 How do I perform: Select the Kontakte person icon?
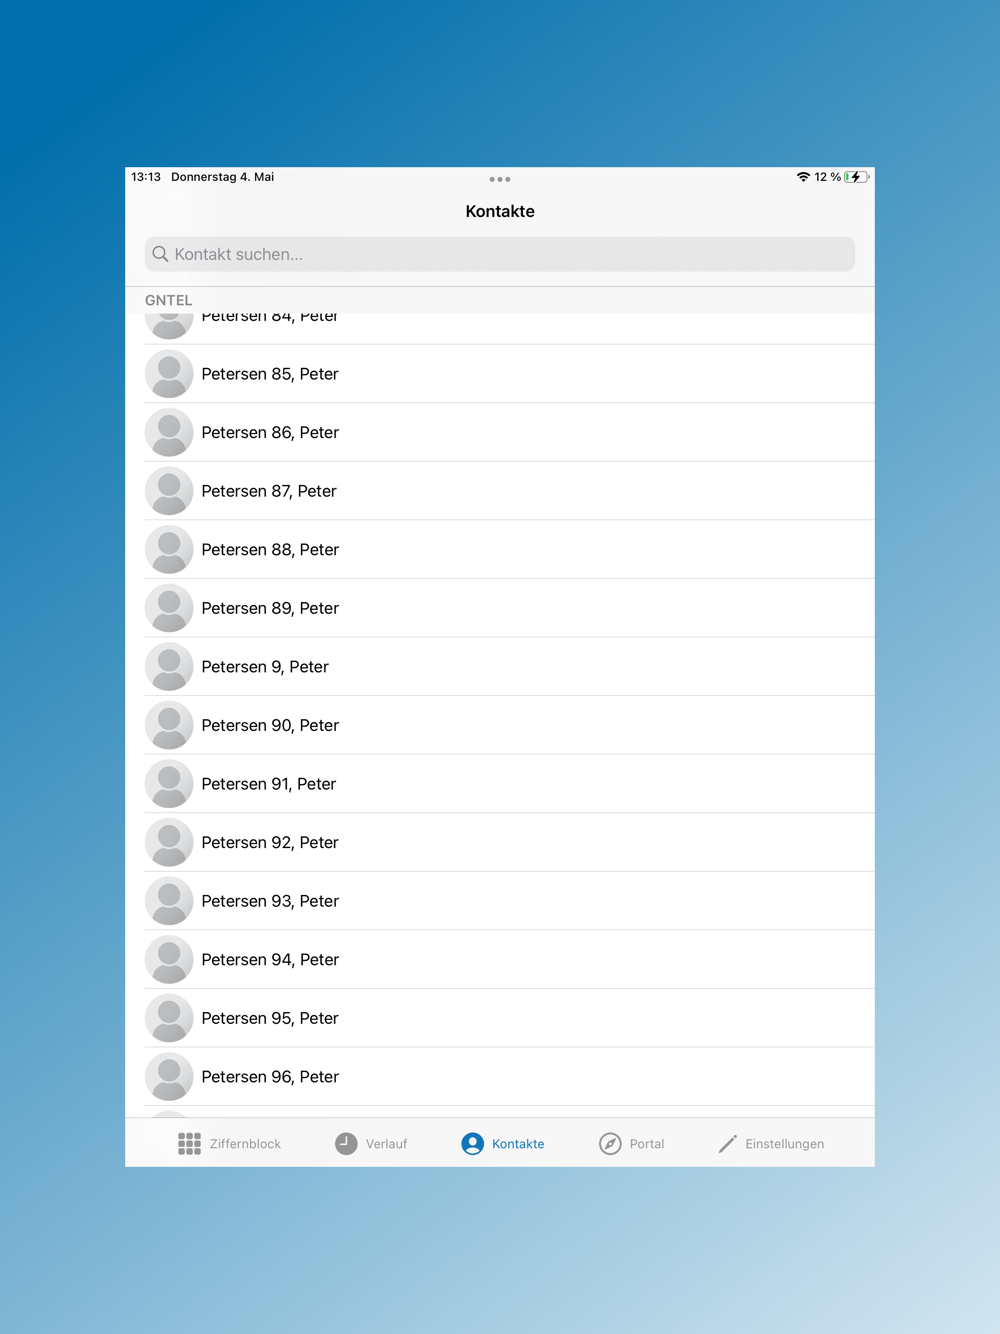pyautogui.click(x=473, y=1144)
